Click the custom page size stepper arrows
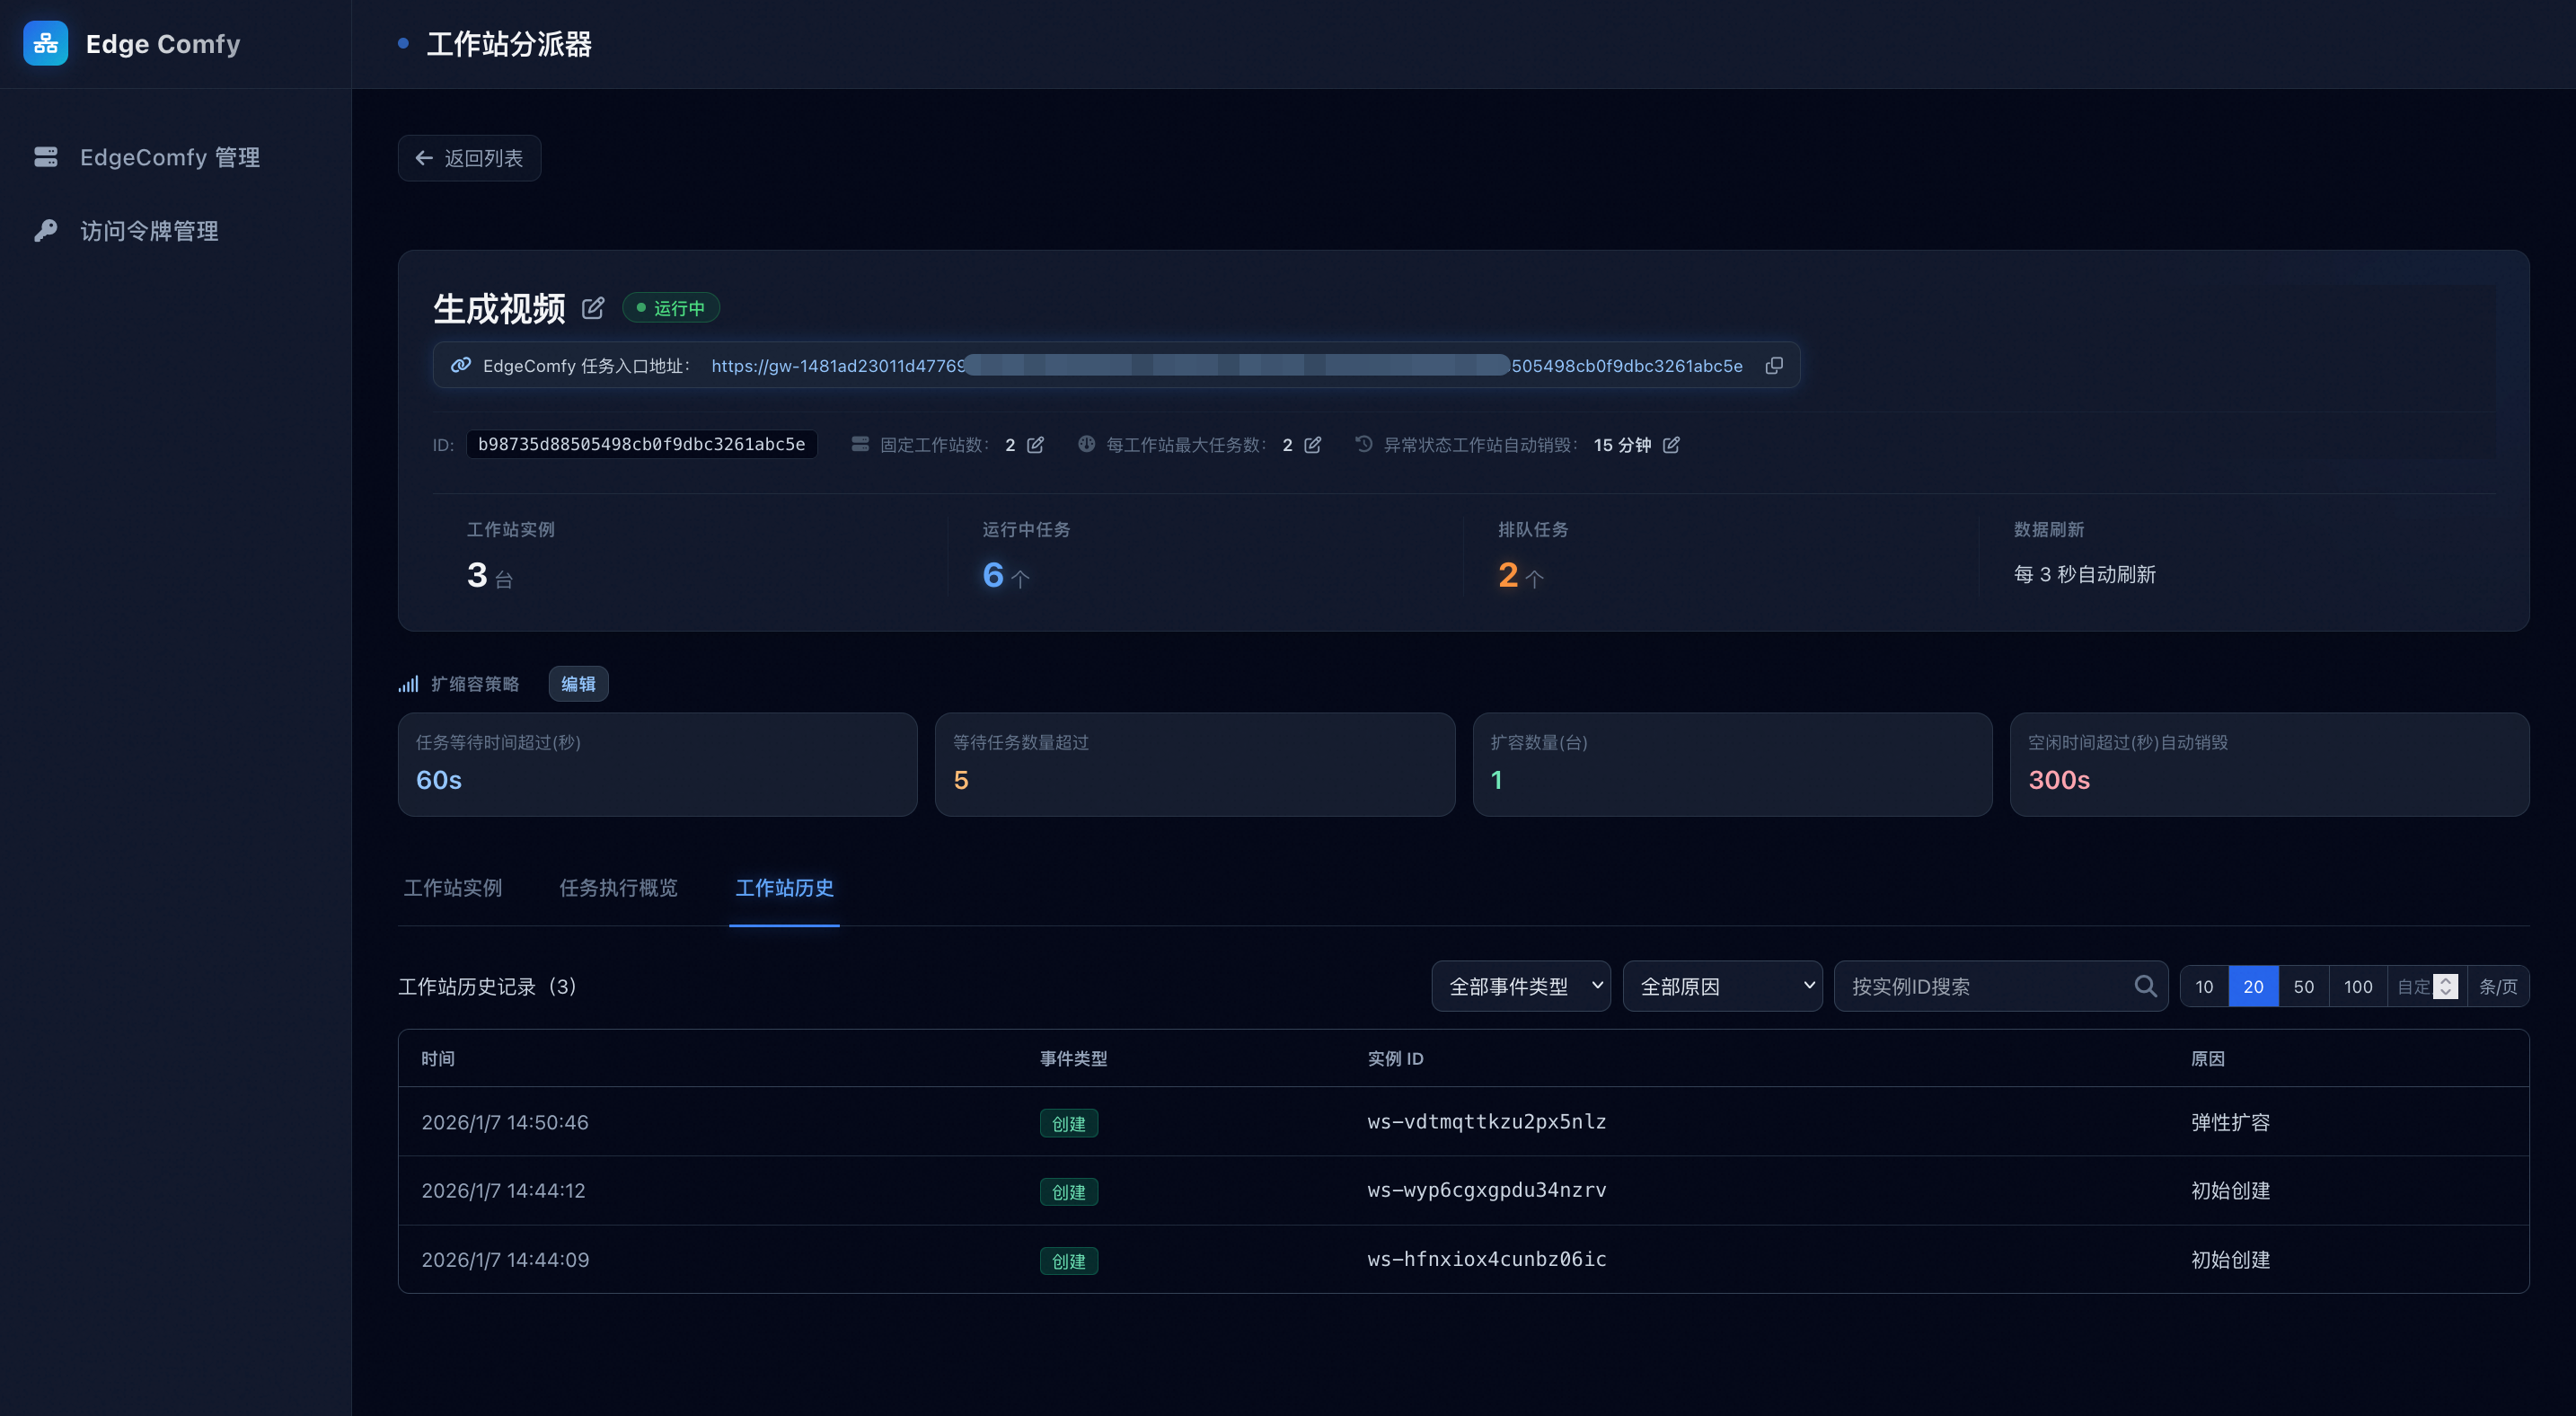Screen dimensions: 2576x1416 [2445, 986]
